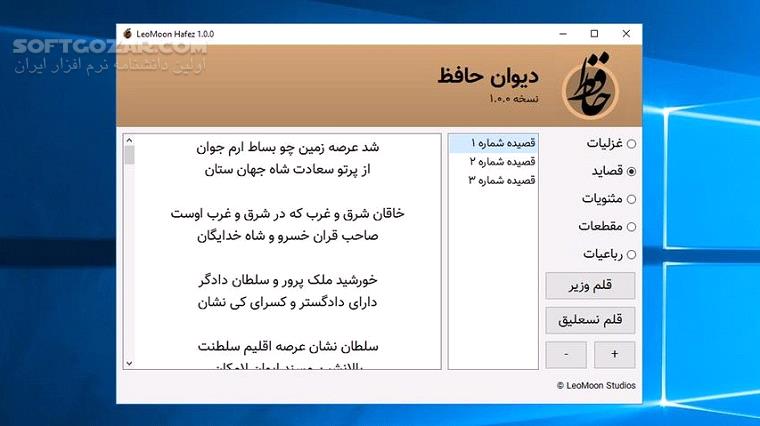Click the قلم وزیر font button
The image size is (760, 426).
point(590,285)
